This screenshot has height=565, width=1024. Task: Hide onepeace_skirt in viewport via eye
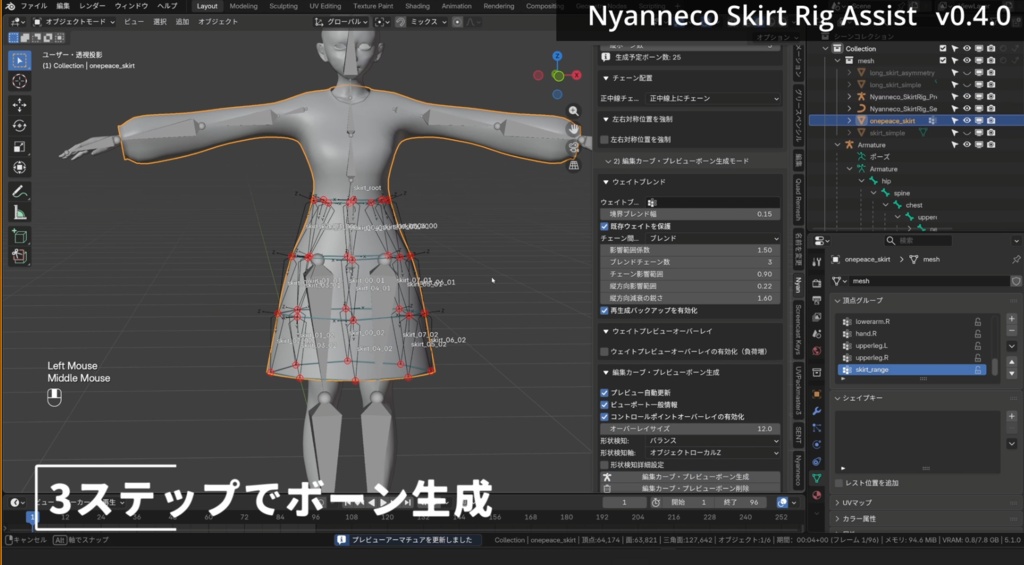[967, 121]
